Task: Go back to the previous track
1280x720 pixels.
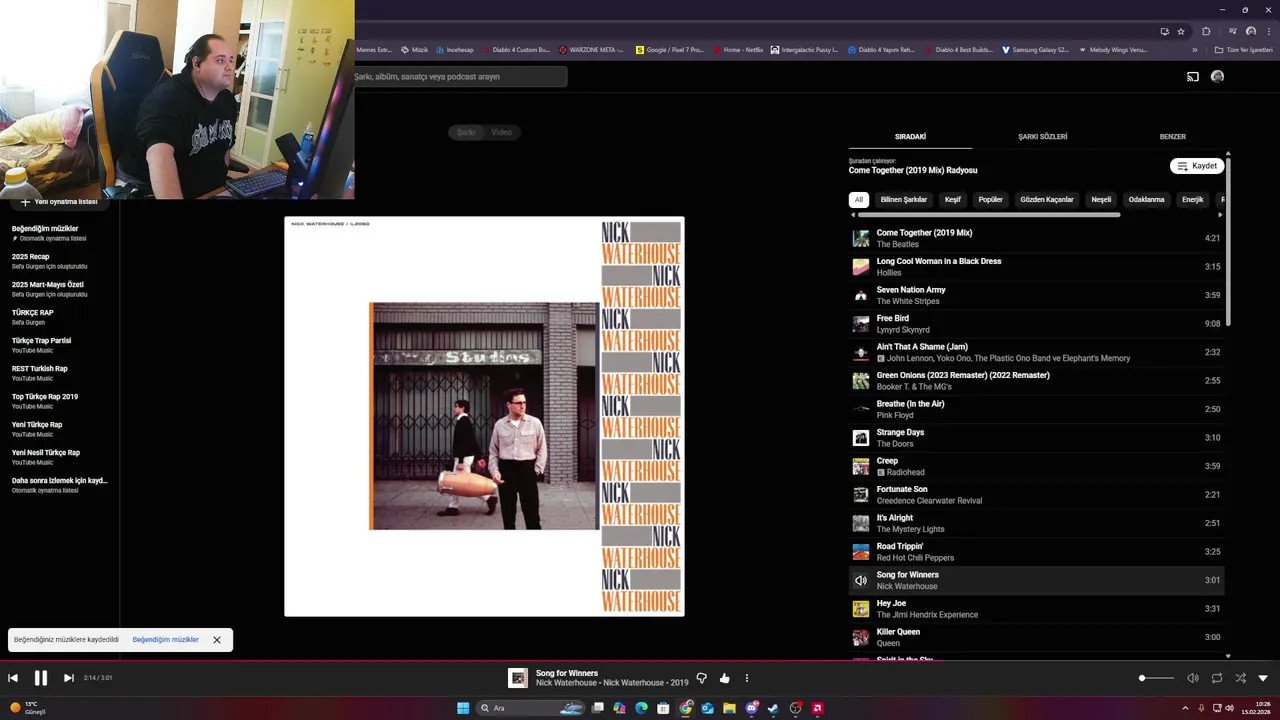Action: pos(13,678)
